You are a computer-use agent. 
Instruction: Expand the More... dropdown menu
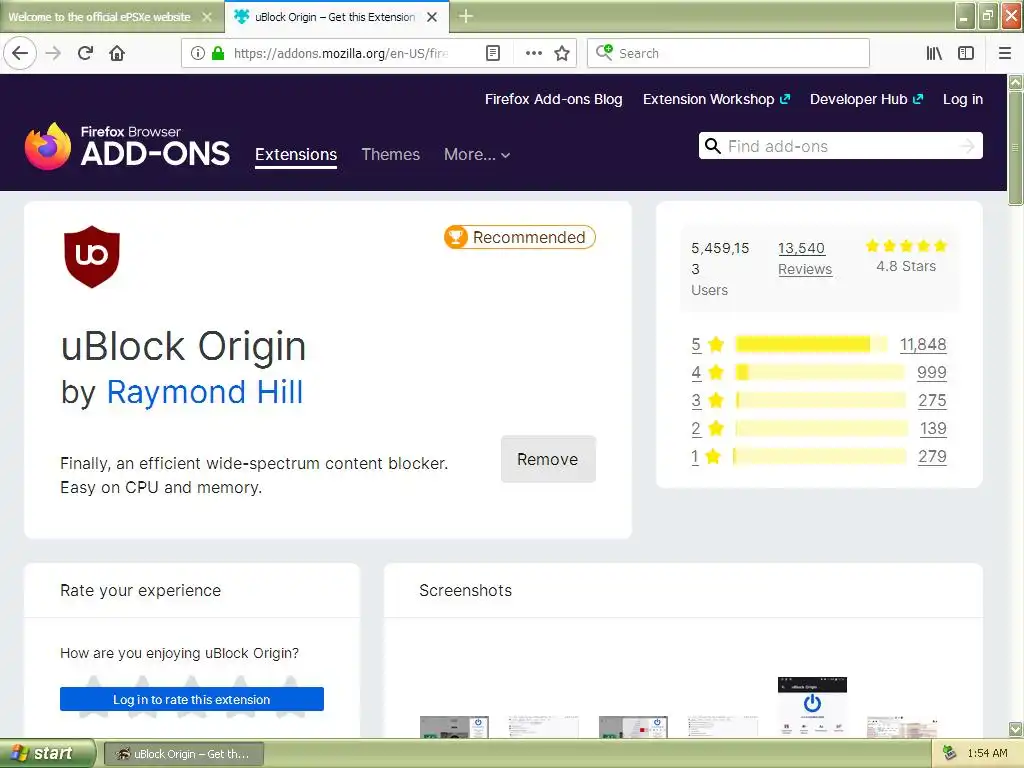tap(477, 155)
